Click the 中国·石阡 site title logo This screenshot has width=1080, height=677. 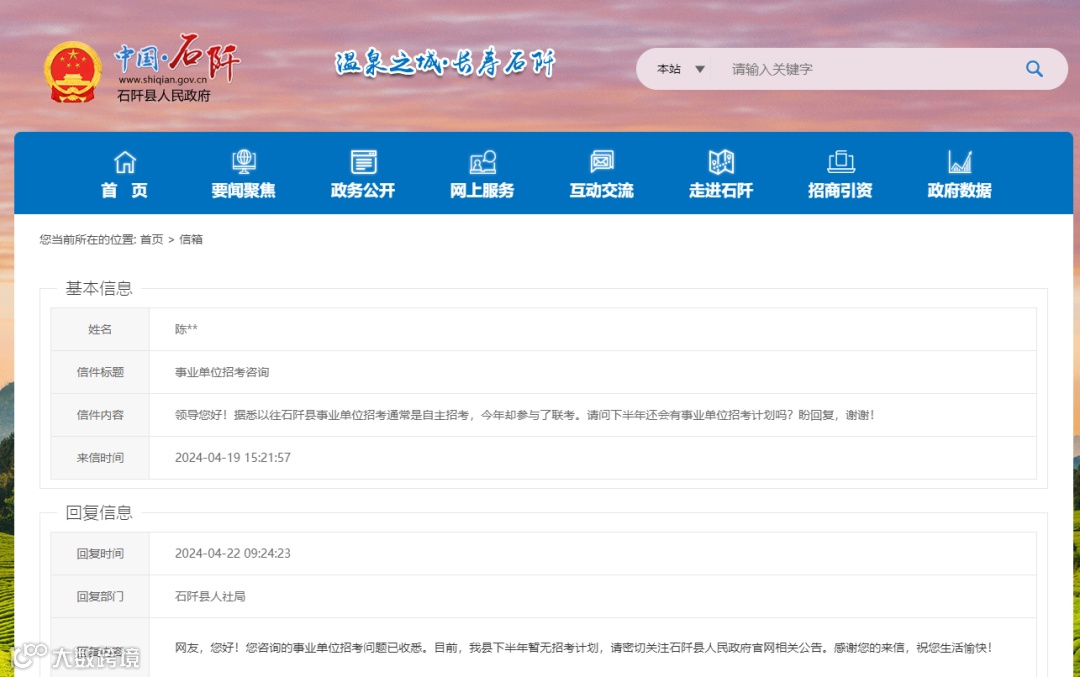click(177, 56)
